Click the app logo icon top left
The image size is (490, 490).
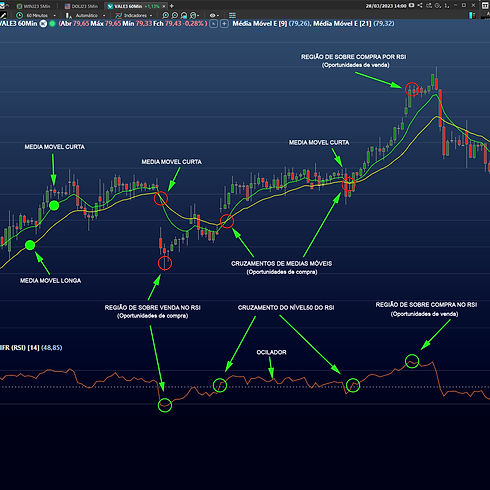coord(2,6)
